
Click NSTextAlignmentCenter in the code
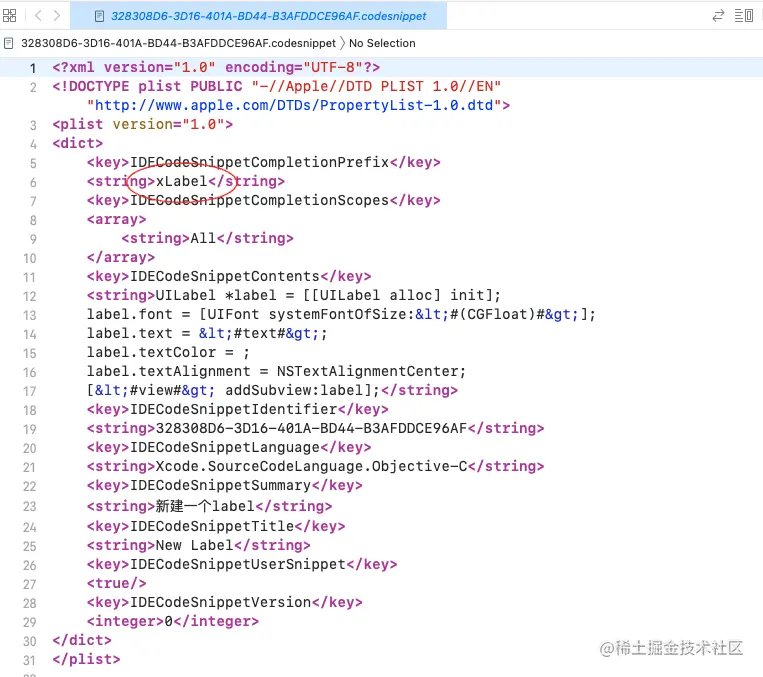(x=367, y=371)
